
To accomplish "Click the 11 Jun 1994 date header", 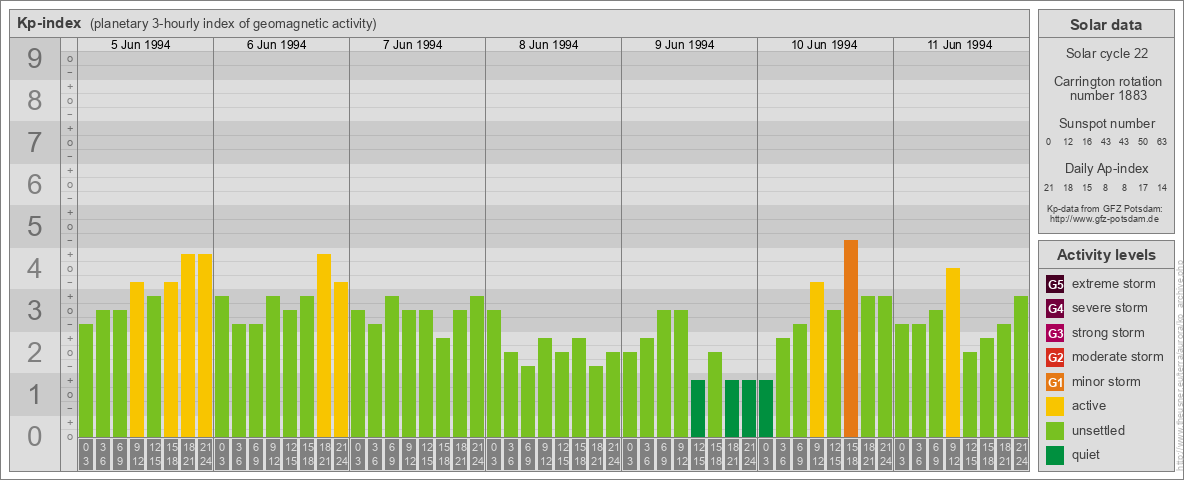I will pos(960,45).
